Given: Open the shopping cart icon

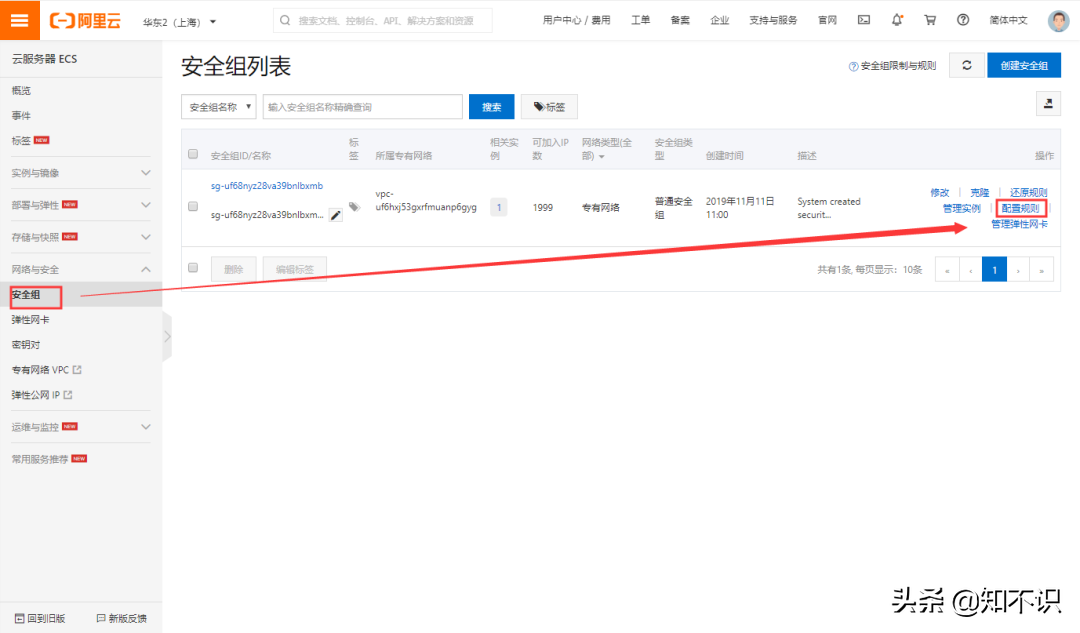Looking at the screenshot, I should (930, 20).
